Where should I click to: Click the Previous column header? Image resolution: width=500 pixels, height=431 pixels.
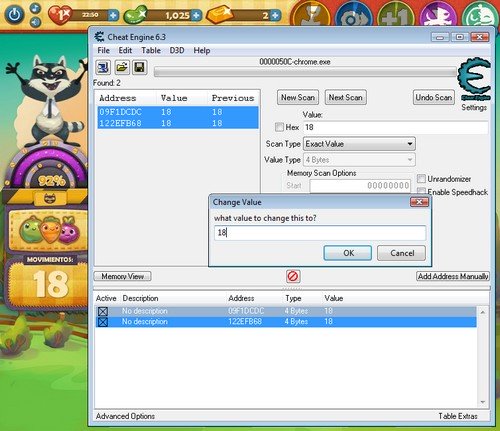point(233,98)
